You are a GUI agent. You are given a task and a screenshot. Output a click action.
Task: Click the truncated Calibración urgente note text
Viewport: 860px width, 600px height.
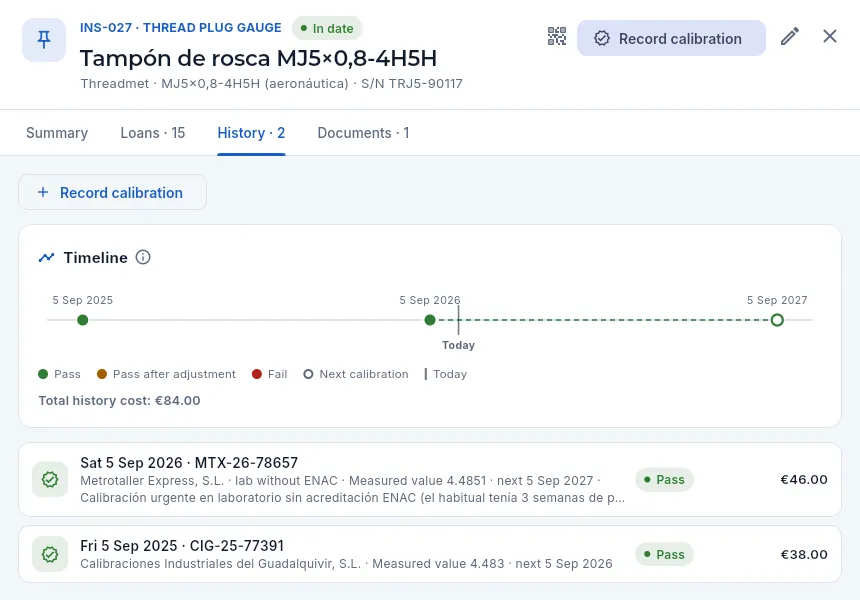[x=352, y=497]
